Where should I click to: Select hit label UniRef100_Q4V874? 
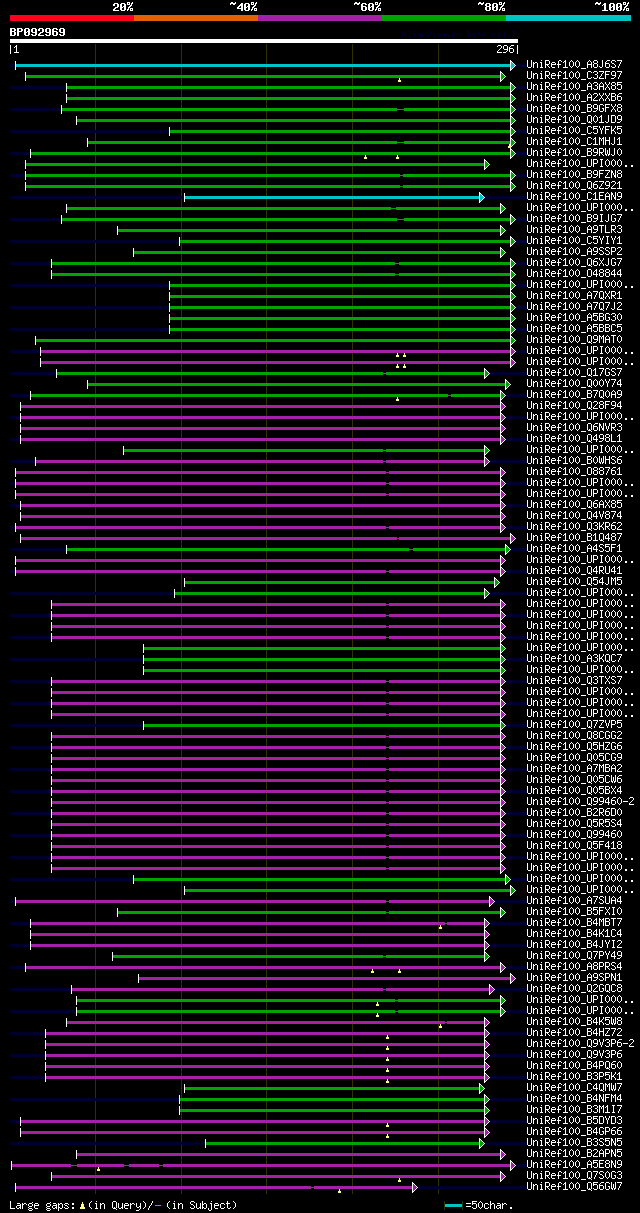point(574,515)
